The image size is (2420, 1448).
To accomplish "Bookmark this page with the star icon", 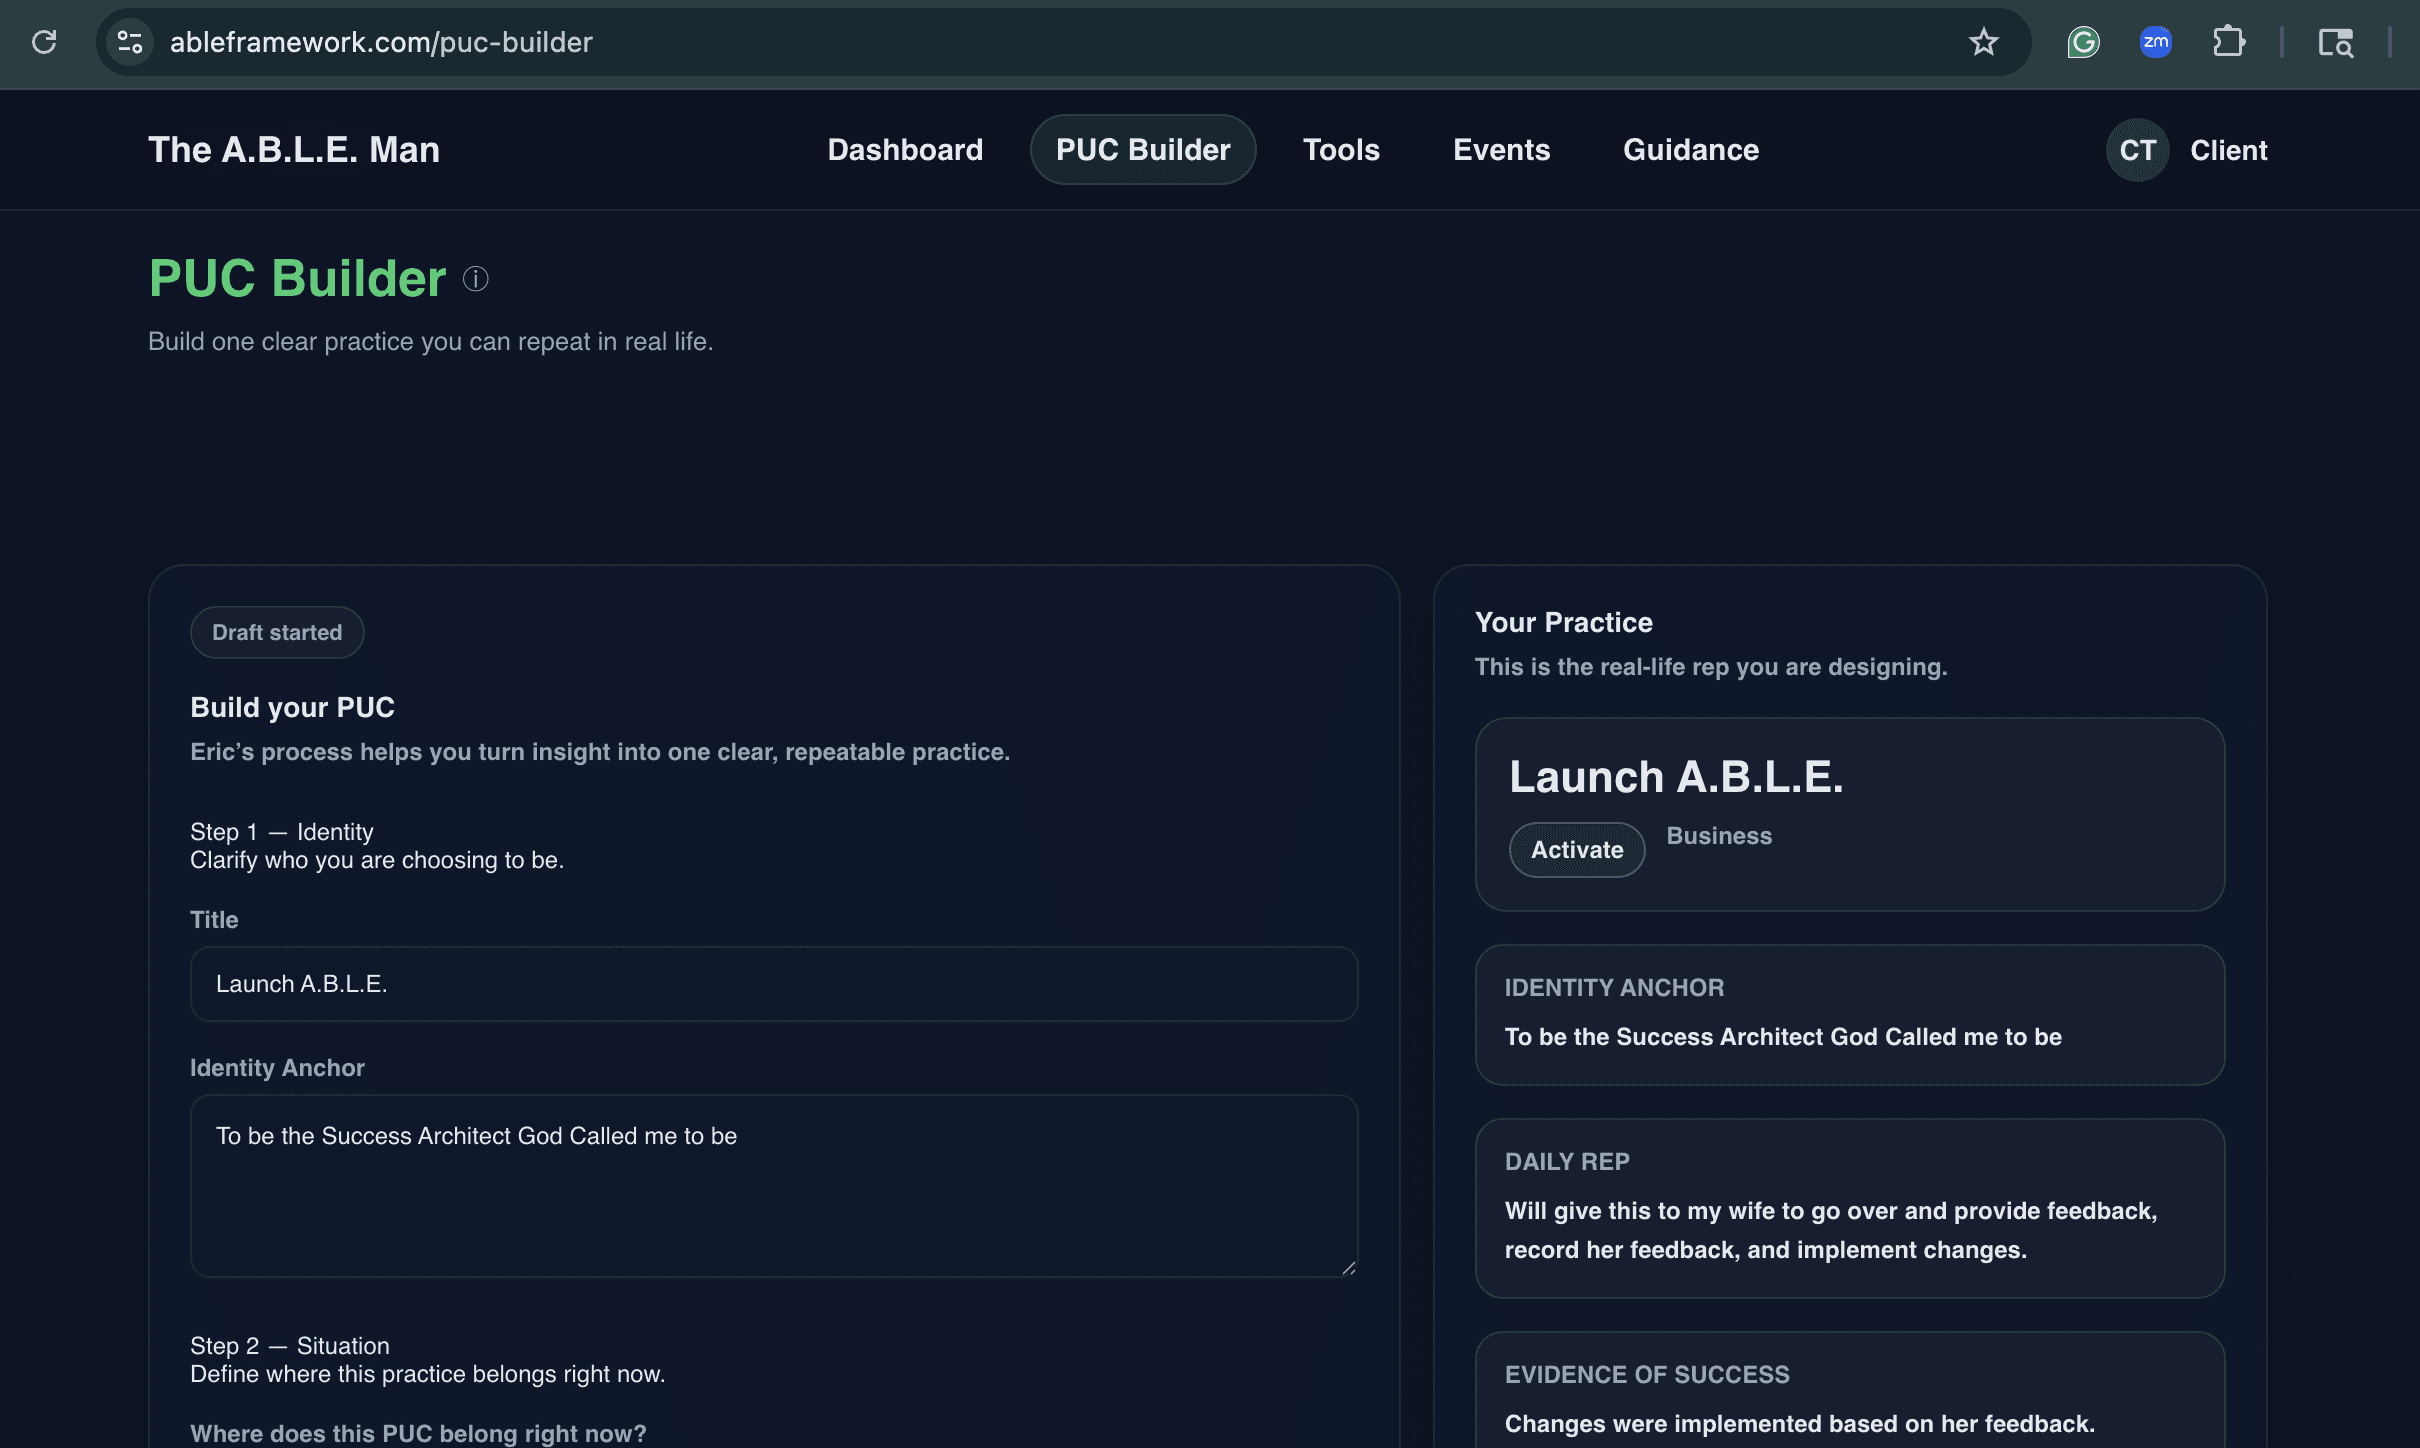I will (x=1983, y=42).
